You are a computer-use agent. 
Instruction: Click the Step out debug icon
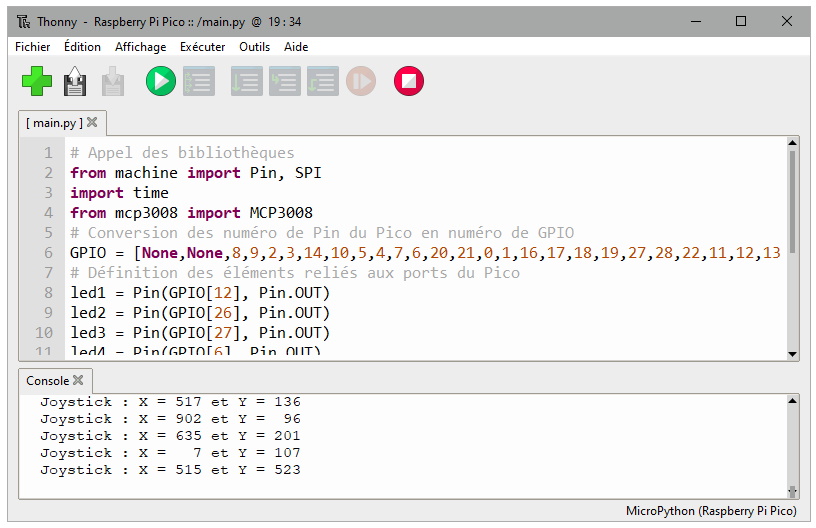pyautogui.click(x=322, y=81)
